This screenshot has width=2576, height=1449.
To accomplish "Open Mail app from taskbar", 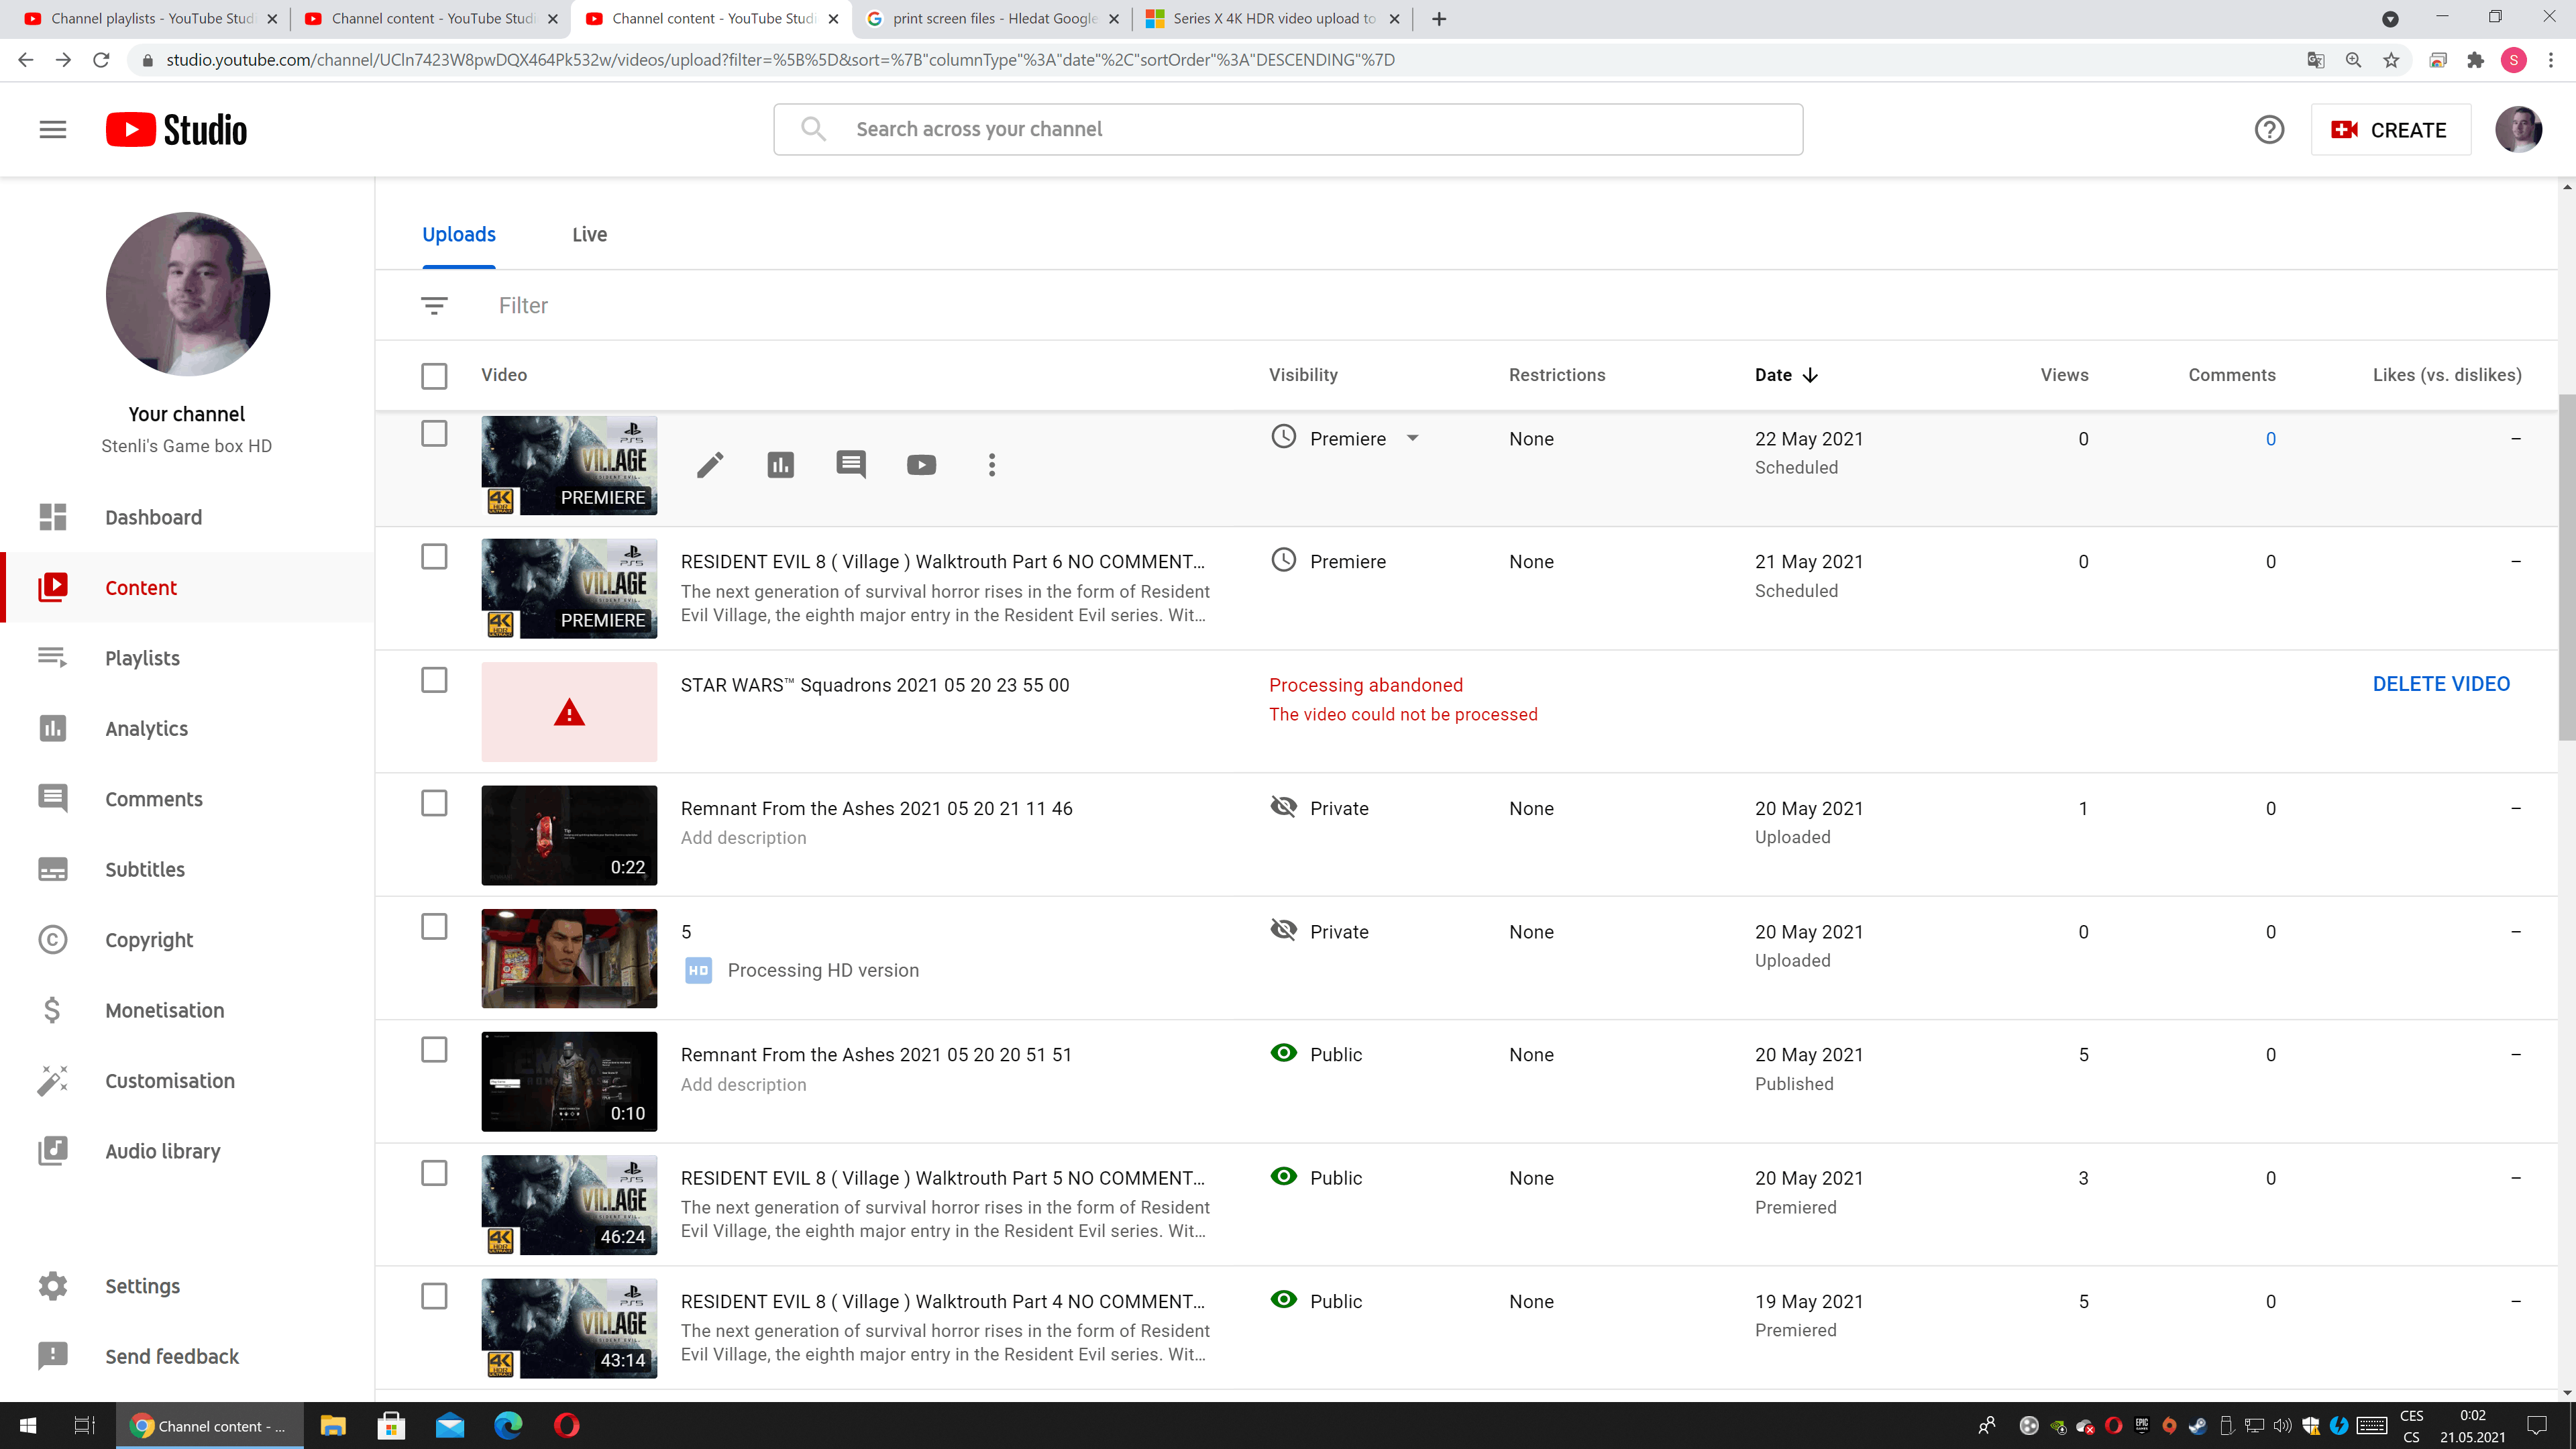I will click(450, 1425).
